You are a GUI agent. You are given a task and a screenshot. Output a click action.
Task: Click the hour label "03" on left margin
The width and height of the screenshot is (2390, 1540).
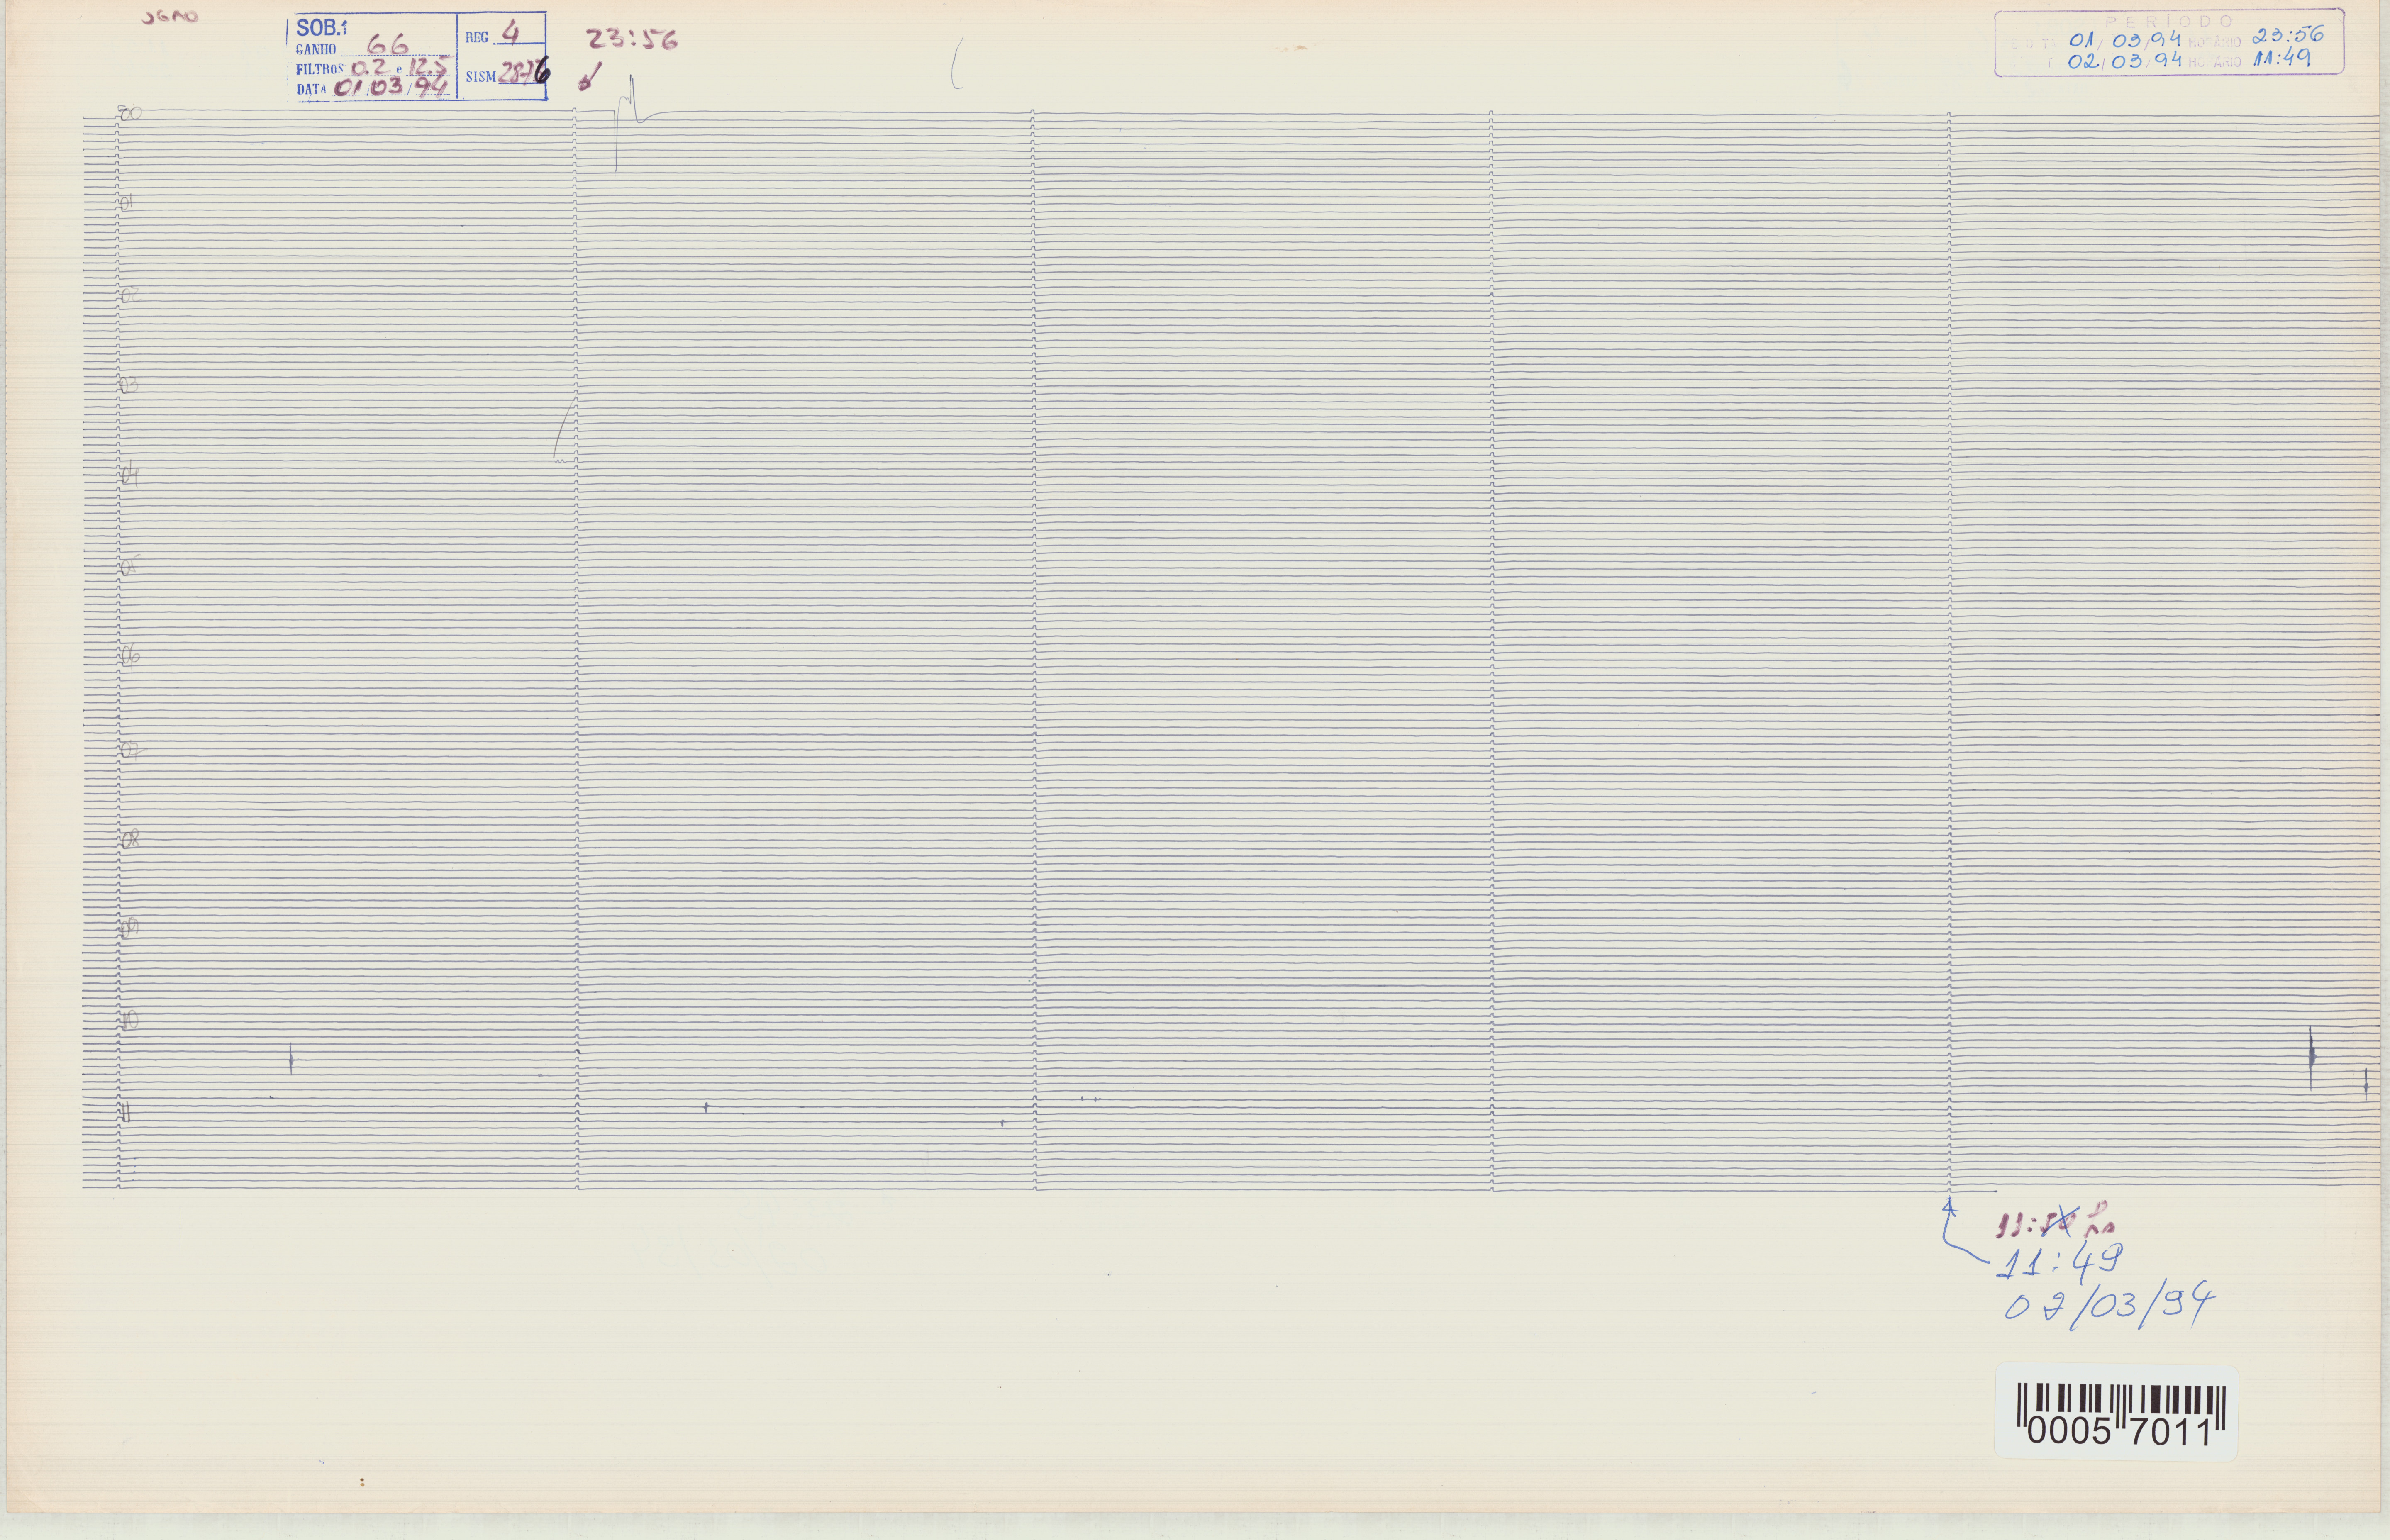coord(129,385)
